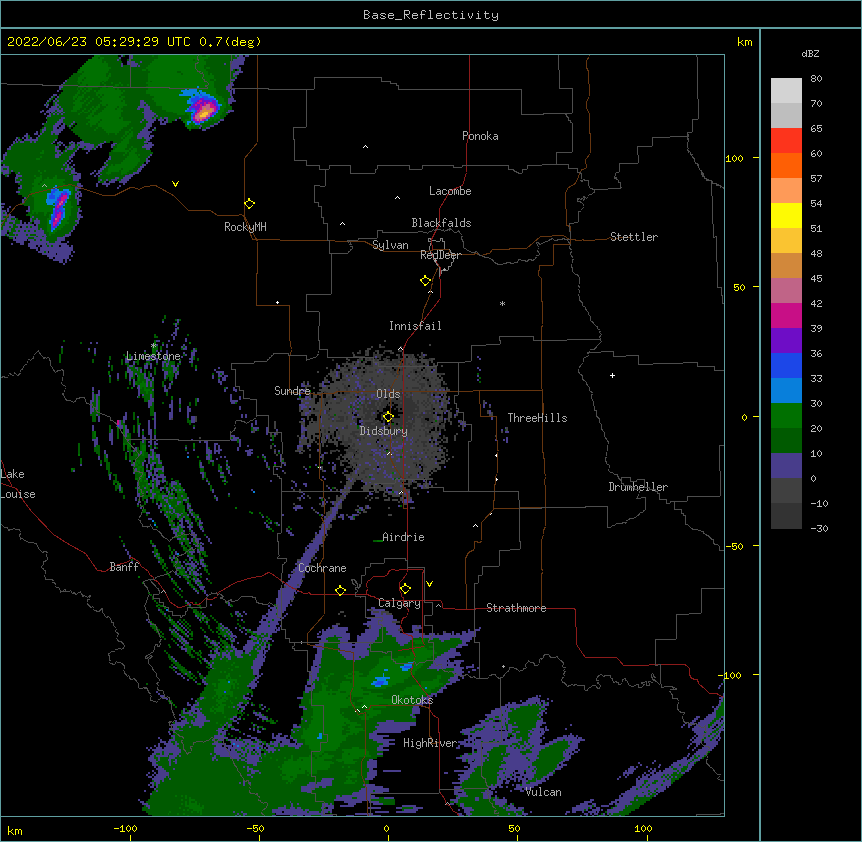This screenshot has width=862, height=842.
Task: Click the 10 dBZ slate-blue legend swatch
Action: (x=786, y=466)
